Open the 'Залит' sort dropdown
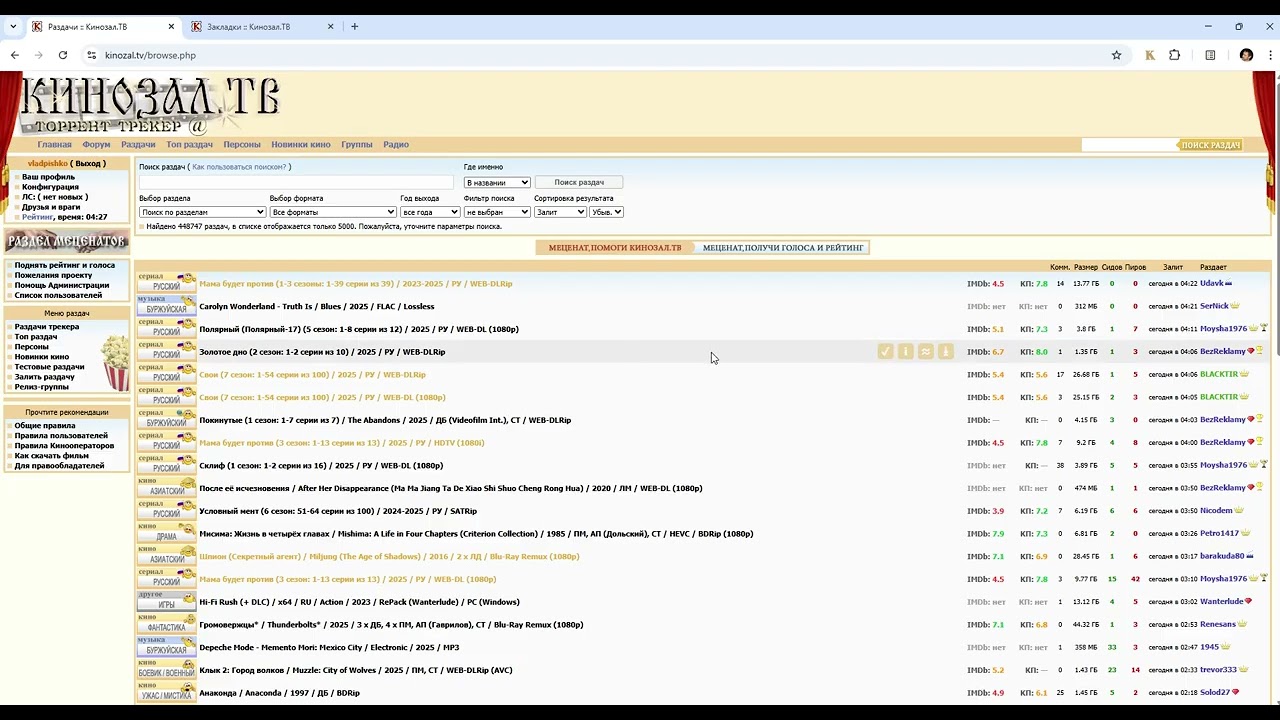 click(560, 212)
